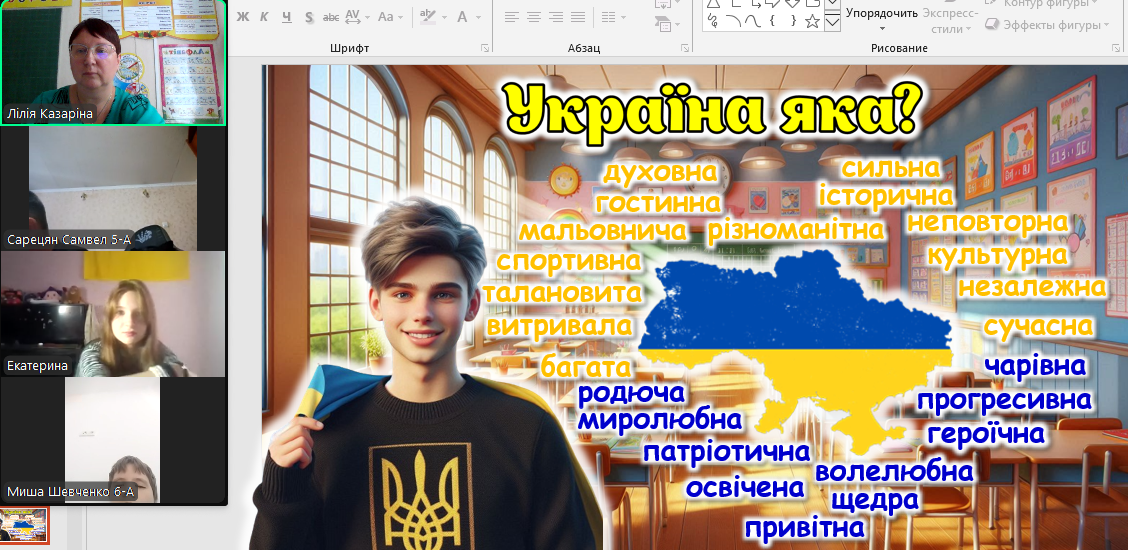Open the Упорядочить dropdown

tap(882, 18)
